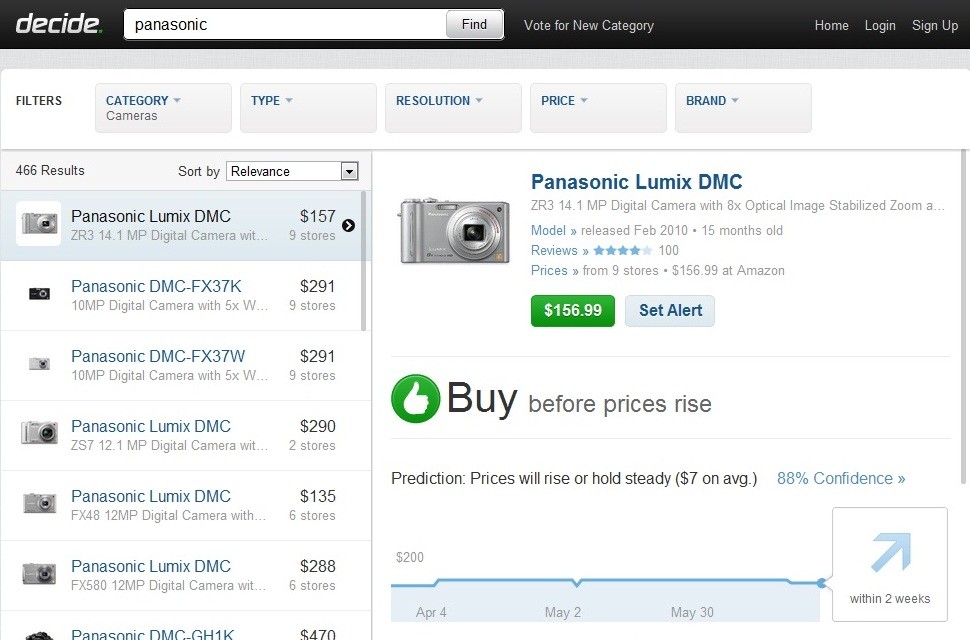Open DMC-FX37W thumbnail in results list
Viewport: 970px width, 640px height.
click(x=39, y=364)
